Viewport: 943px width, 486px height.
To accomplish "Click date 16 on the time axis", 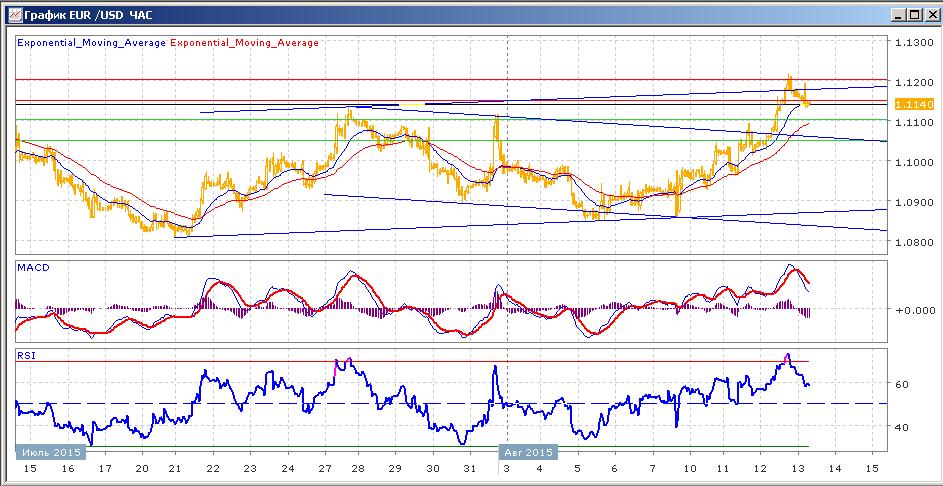I will tap(67, 469).
